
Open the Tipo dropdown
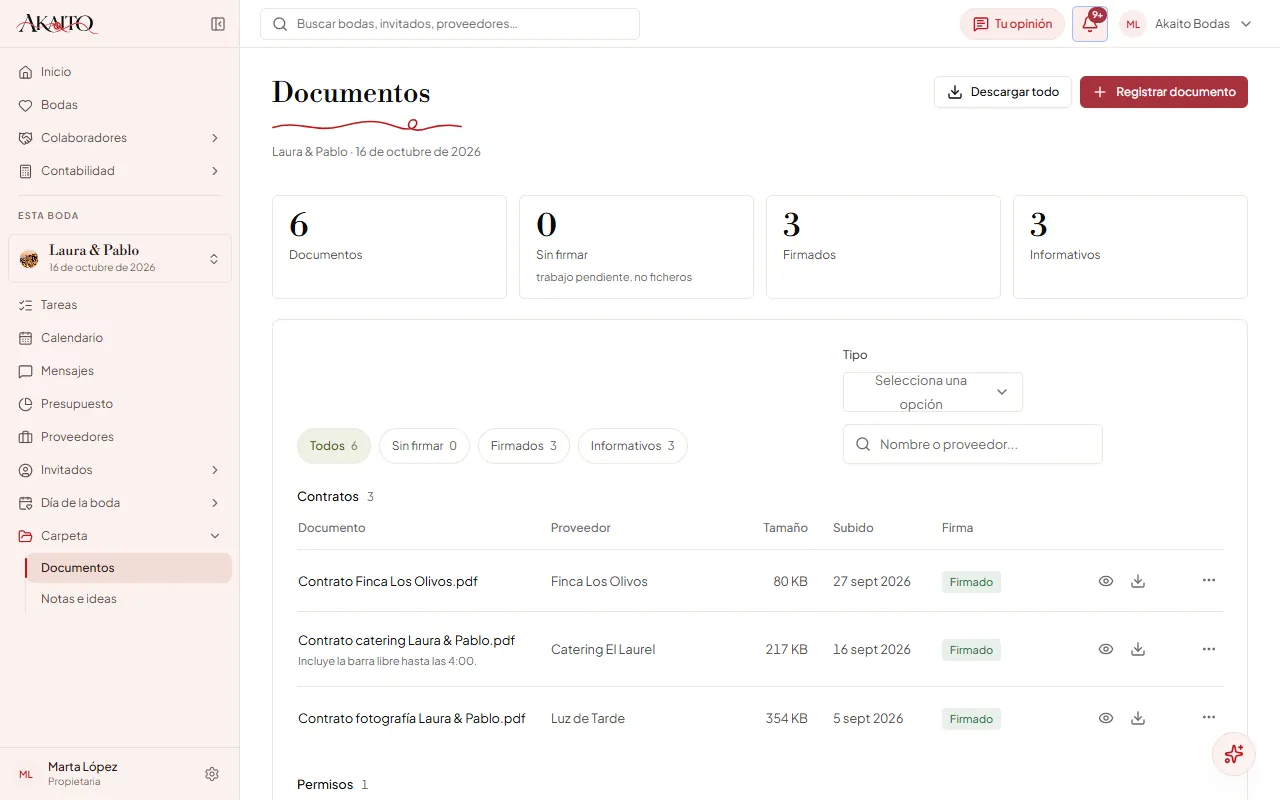coord(933,392)
